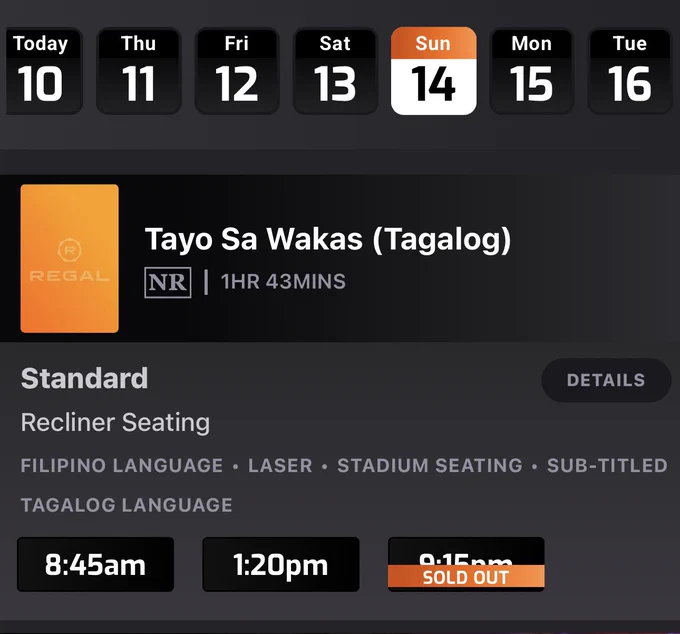Open the DETAILS button for the Standard format

[x=606, y=380]
